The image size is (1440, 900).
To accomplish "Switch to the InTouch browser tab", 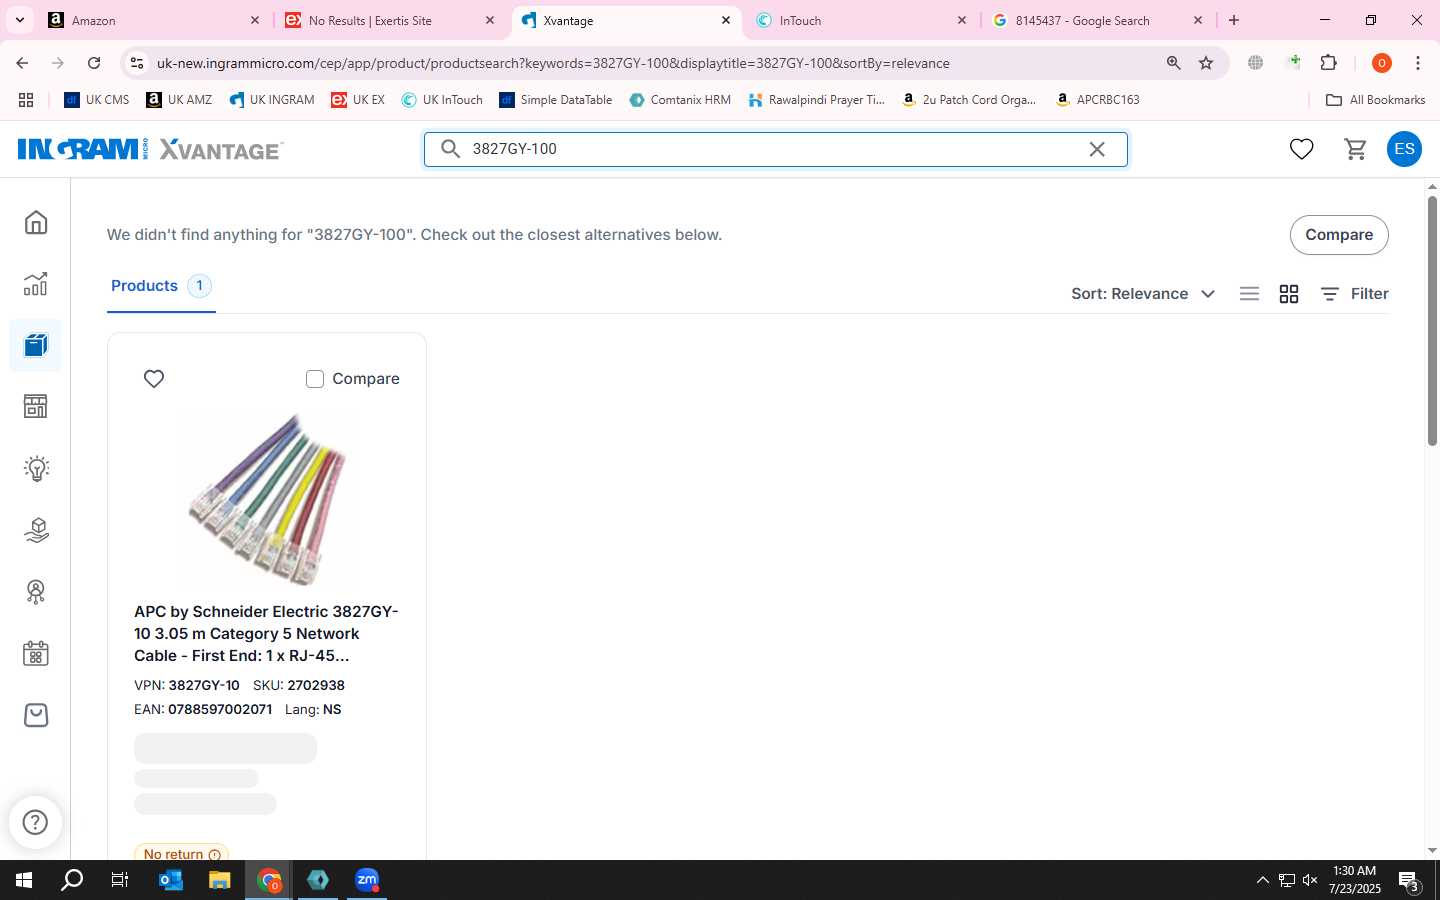I will pos(860,20).
